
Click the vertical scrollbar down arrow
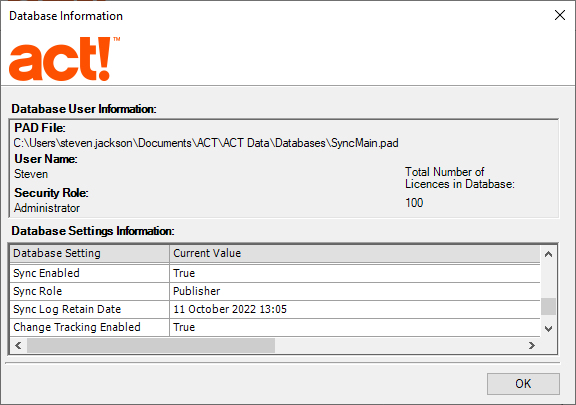548,328
